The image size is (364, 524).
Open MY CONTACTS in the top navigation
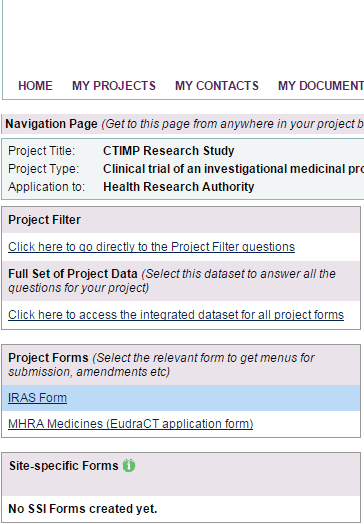[217, 86]
